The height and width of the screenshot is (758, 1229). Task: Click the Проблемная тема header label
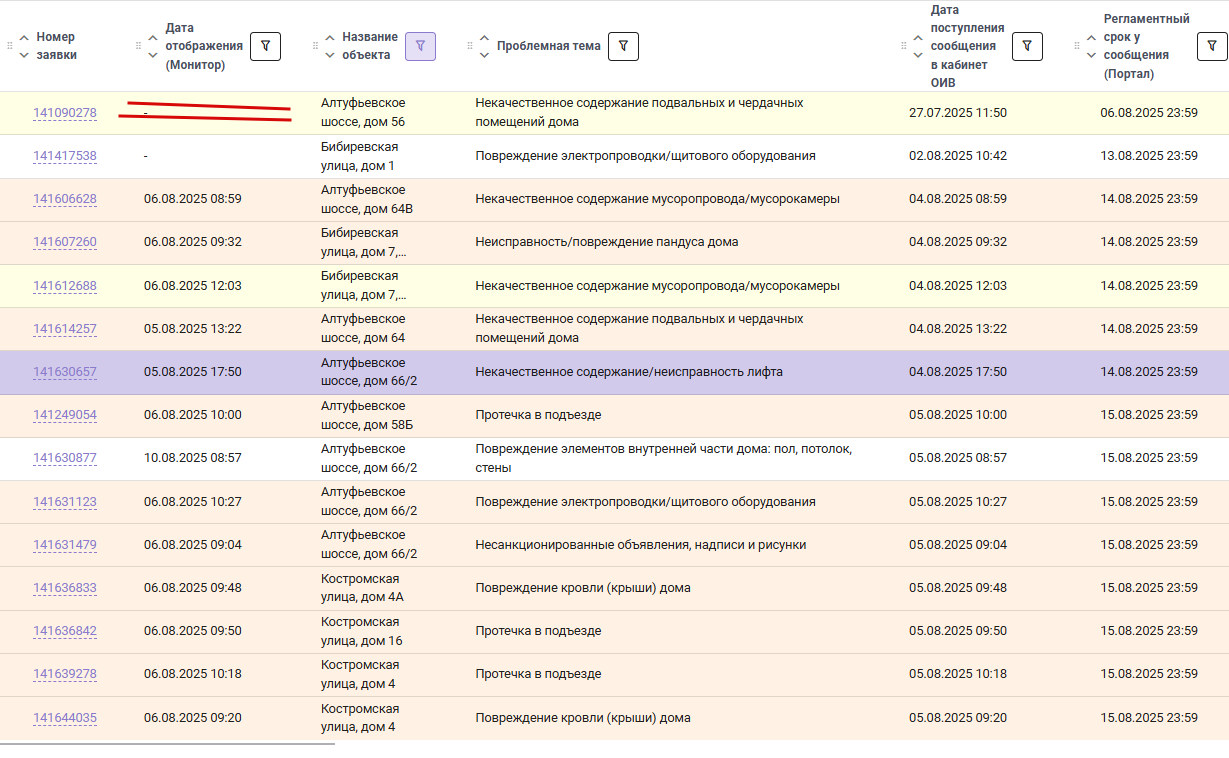(x=549, y=46)
